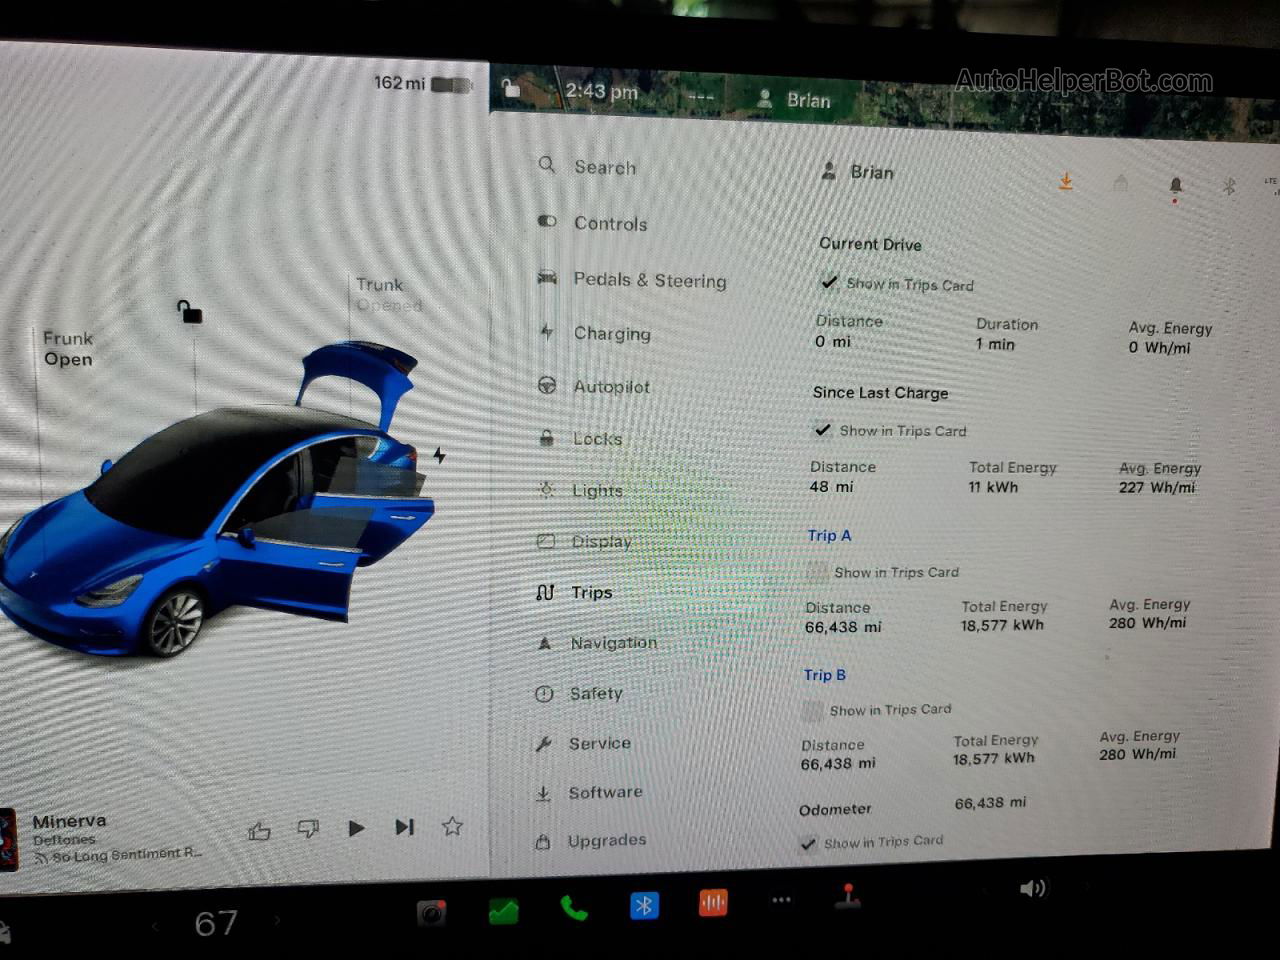
Task: Tap the 162 mi battery range
Action: (x=399, y=83)
